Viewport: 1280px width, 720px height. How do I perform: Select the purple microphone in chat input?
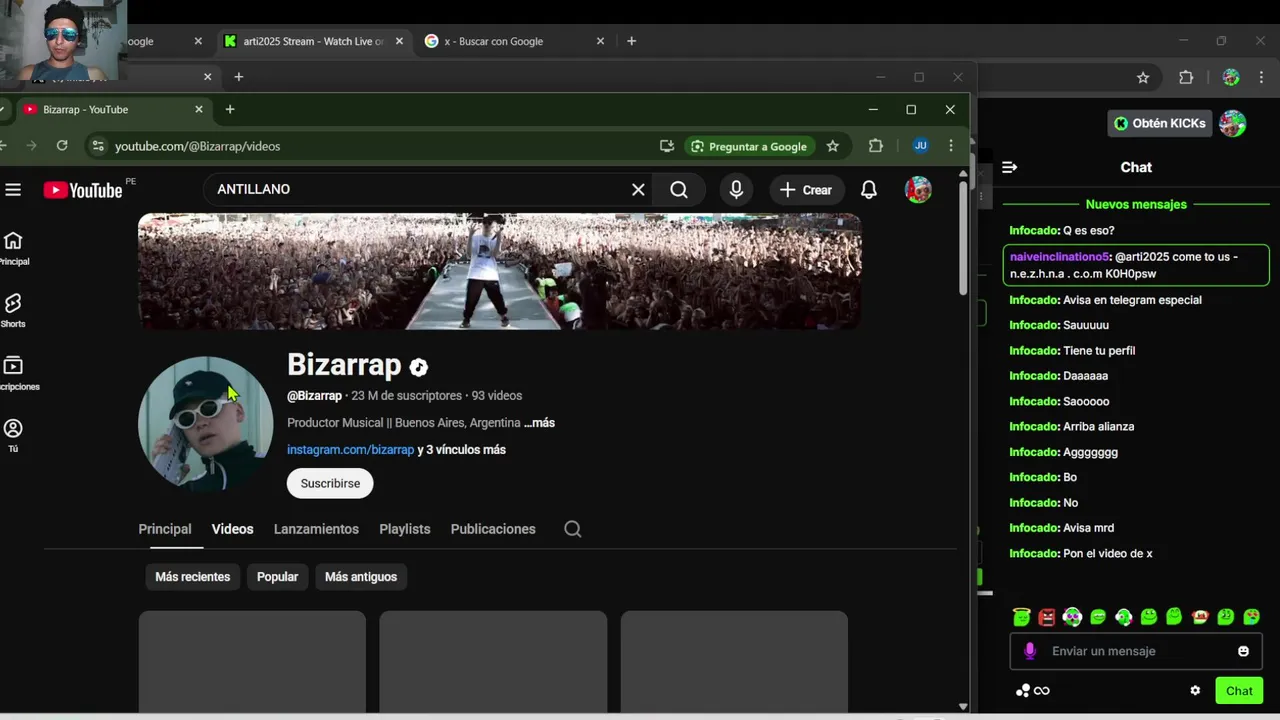pyautogui.click(x=1030, y=651)
